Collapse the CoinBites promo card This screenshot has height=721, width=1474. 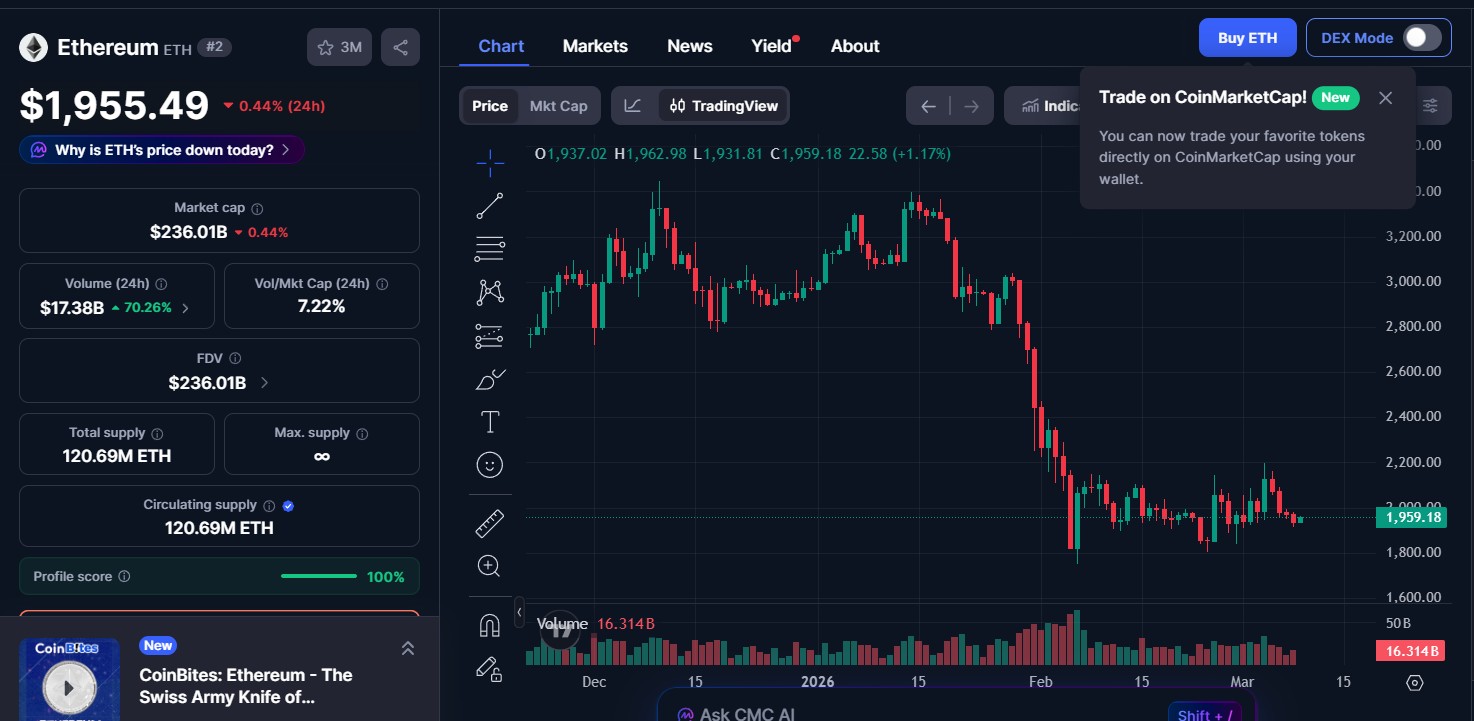[408, 648]
